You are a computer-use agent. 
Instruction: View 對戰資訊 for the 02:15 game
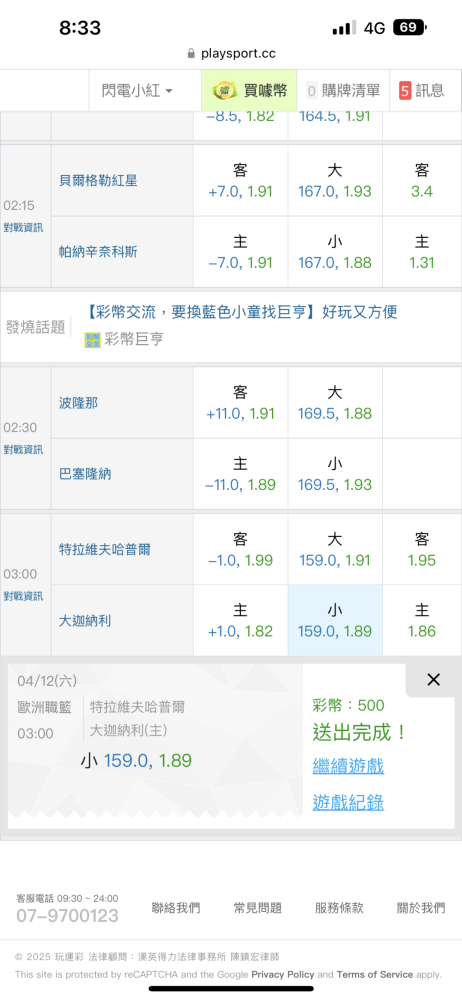tap(24, 228)
